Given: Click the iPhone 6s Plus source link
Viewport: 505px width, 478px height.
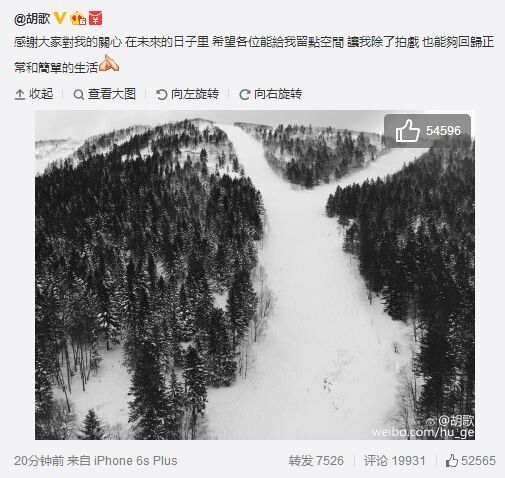Looking at the screenshot, I should click(x=135, y=461).
